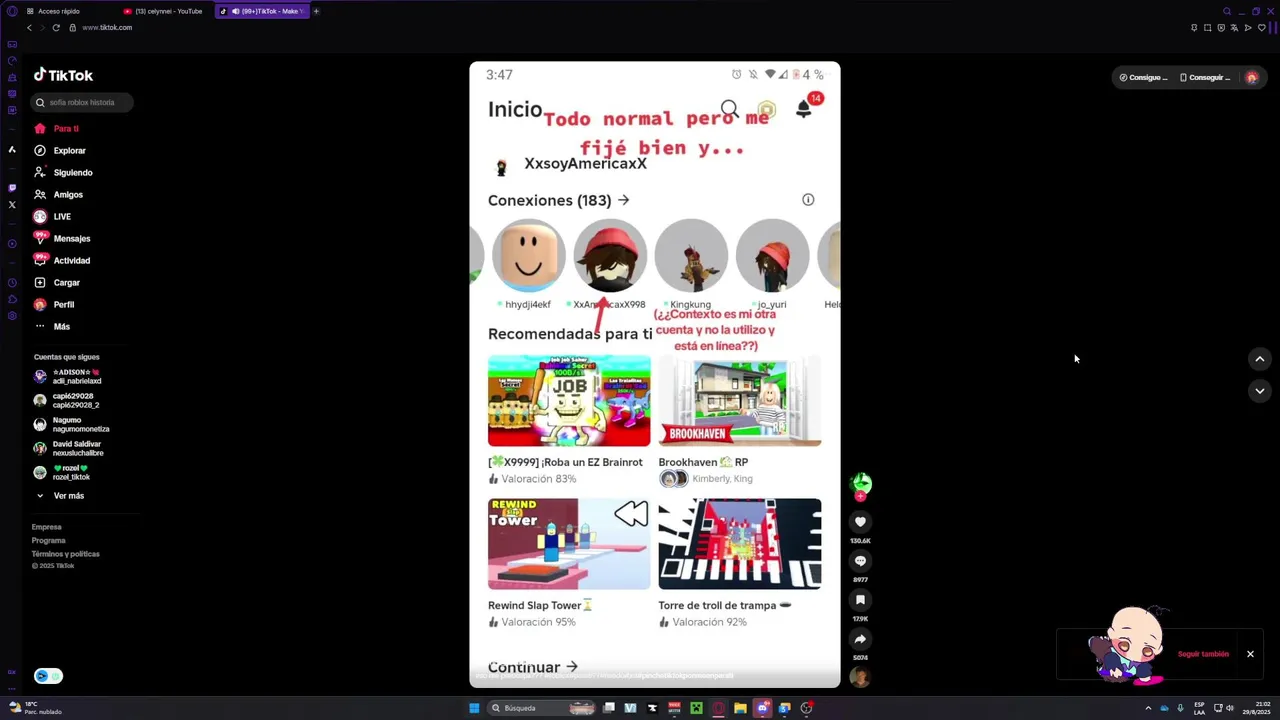Open the browser tab search magnifier

click(x=1227, y=11)
